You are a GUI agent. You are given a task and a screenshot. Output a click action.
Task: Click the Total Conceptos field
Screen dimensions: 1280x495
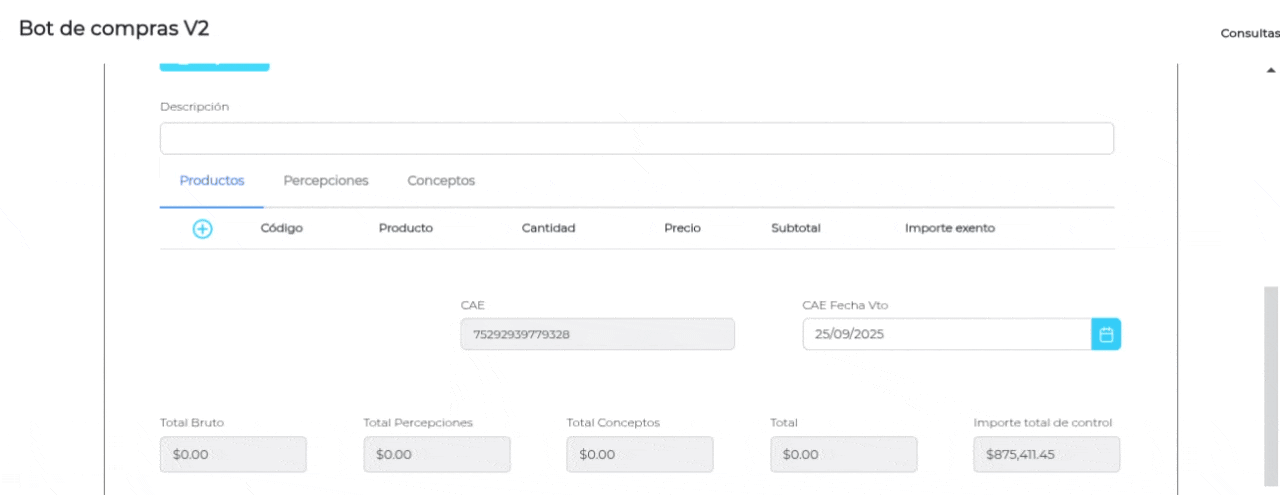coord(640,455)
